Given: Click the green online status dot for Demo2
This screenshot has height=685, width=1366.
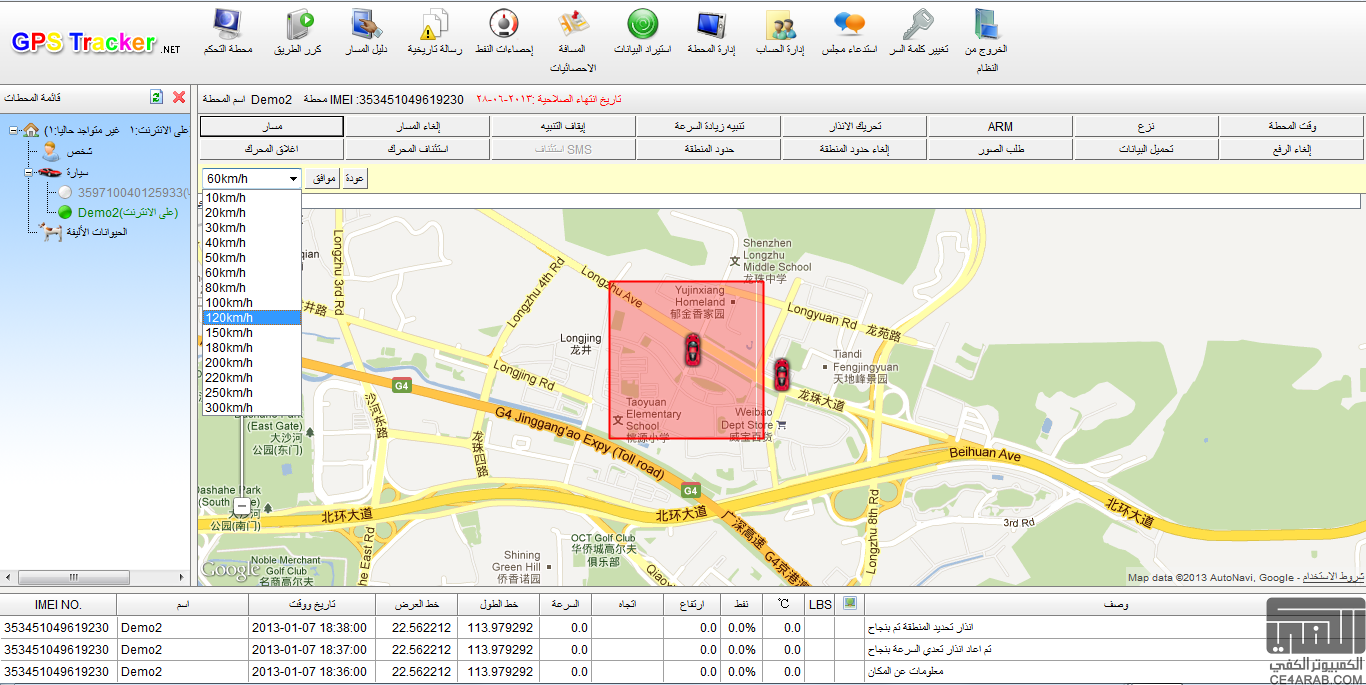Looking at the screenshot, I should 65,212.
